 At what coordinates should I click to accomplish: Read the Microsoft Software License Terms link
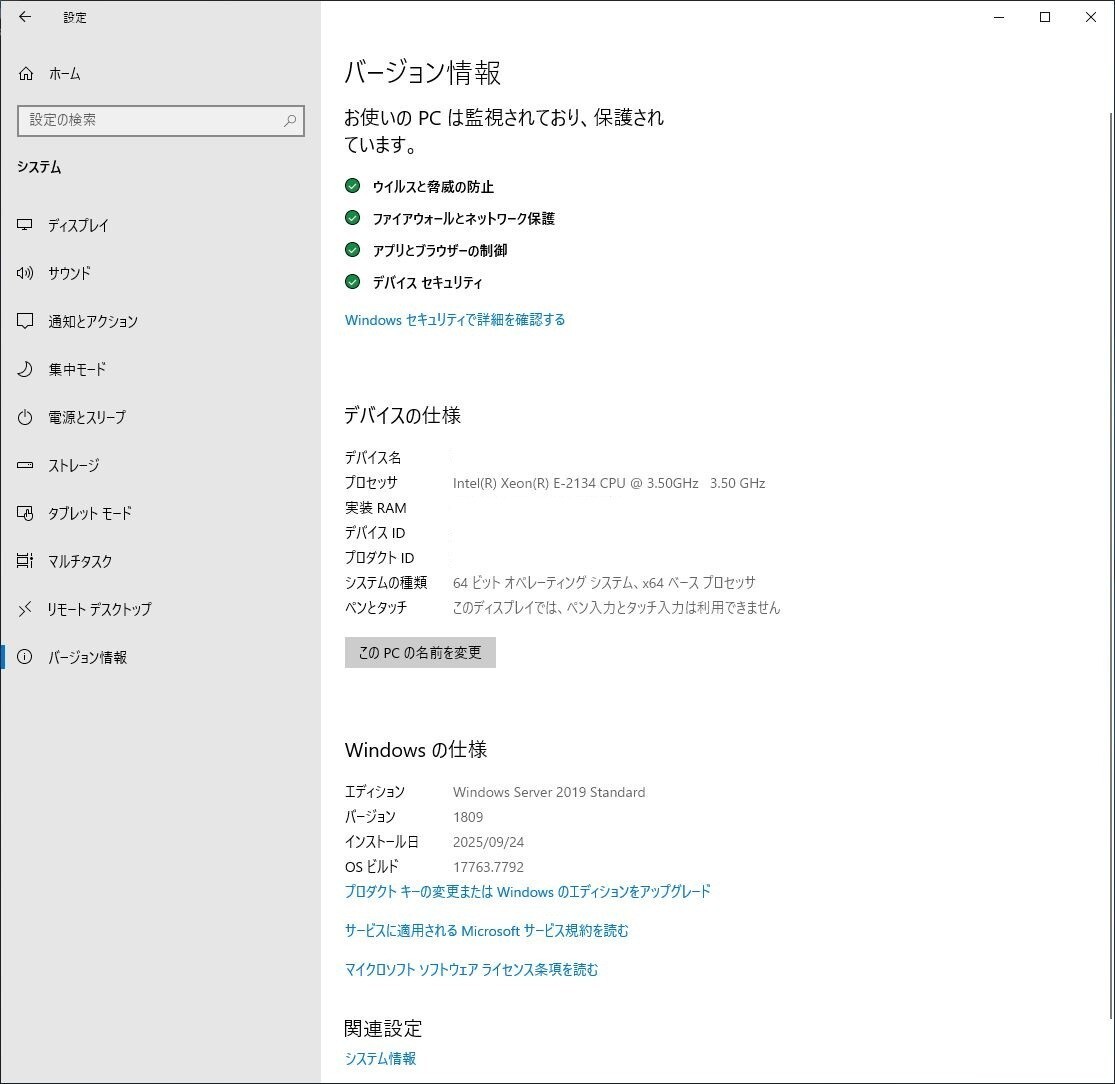pyautogui.click(x=471, y=970)
